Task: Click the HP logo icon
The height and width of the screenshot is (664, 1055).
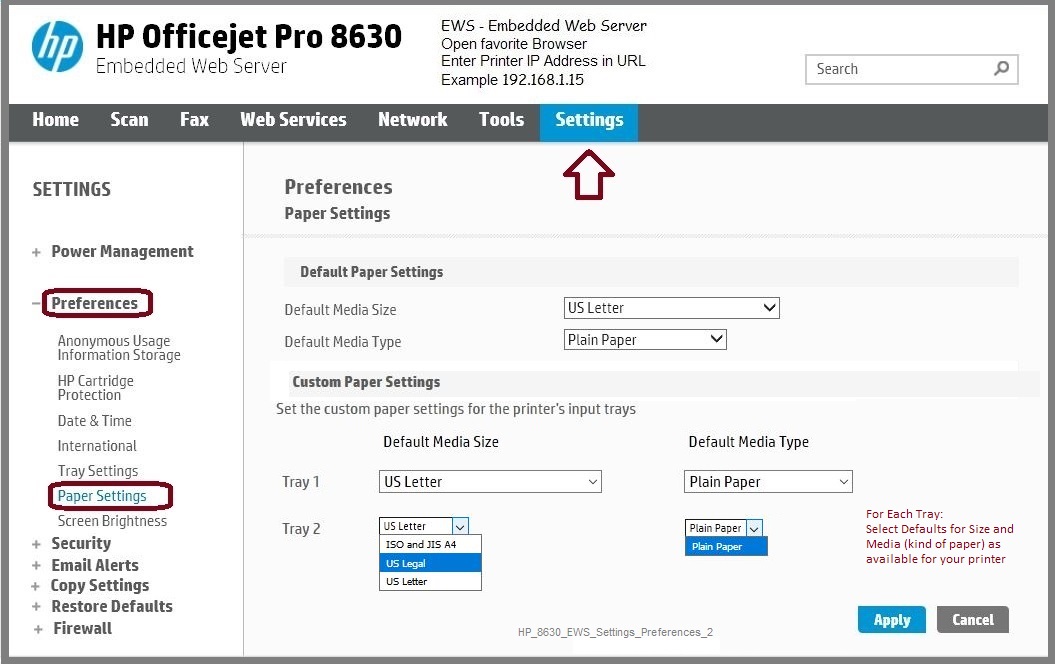Action: pyautogui.click(x=57, y=46)
